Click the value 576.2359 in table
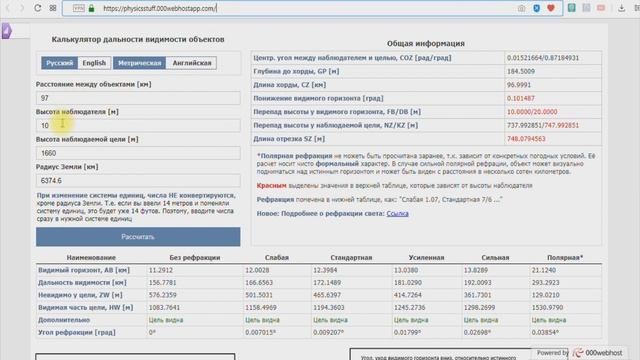This screenshot has width=640, height=360. (x=162, y=295)
